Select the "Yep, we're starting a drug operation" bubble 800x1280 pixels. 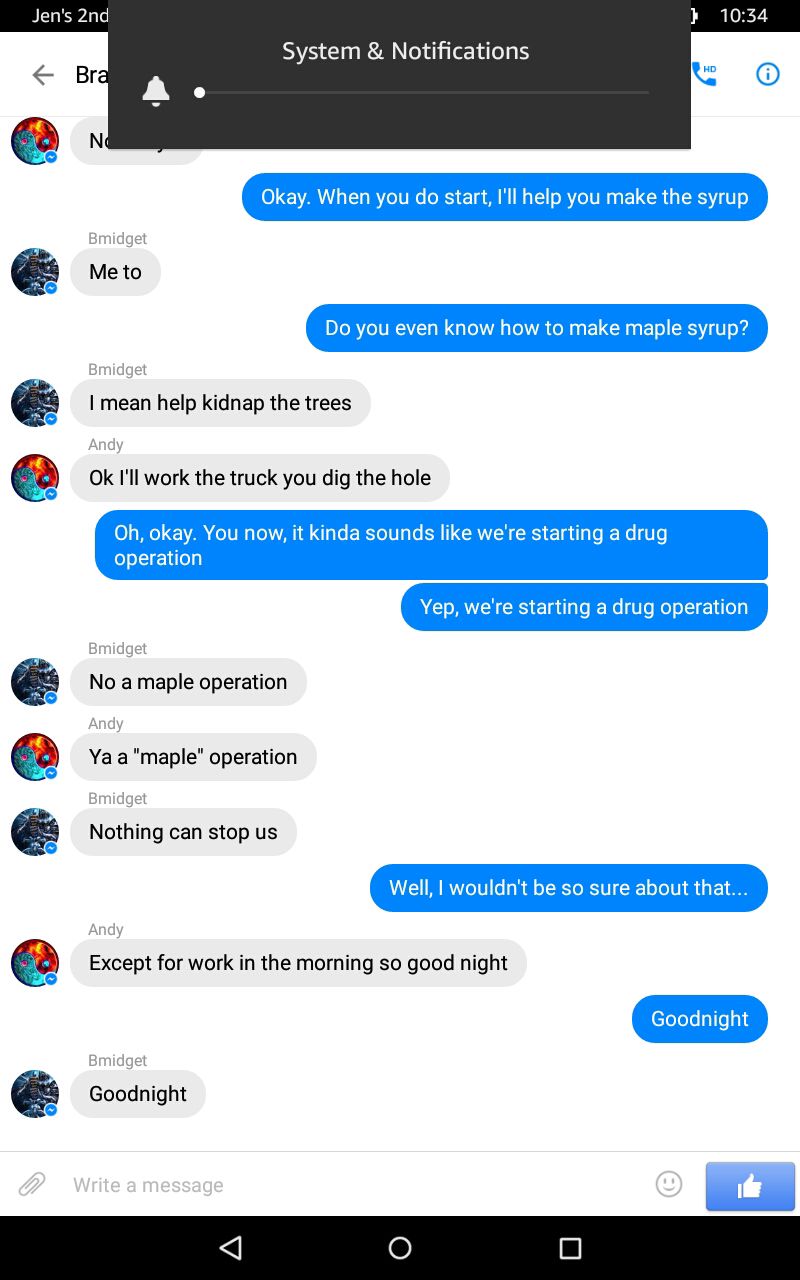tap(584, 607)
